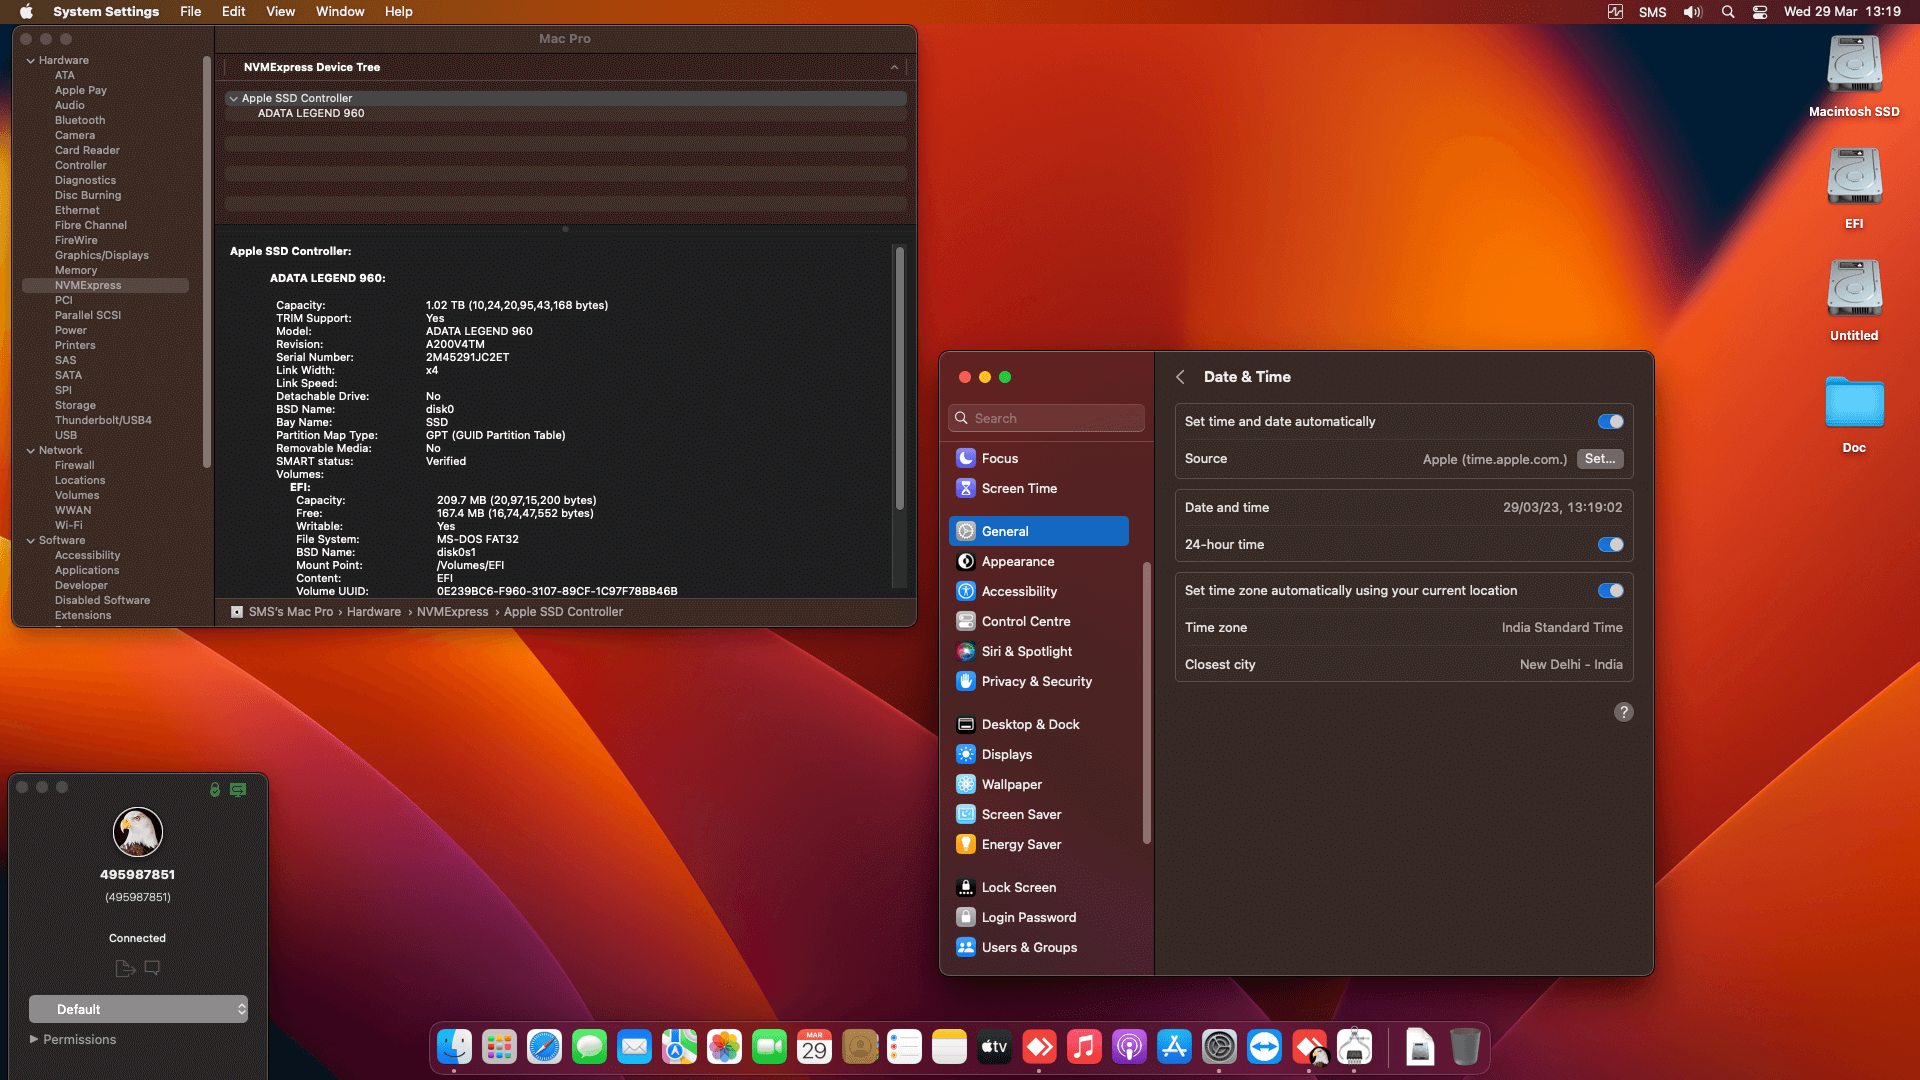Open the View menu

pos(280,12)
